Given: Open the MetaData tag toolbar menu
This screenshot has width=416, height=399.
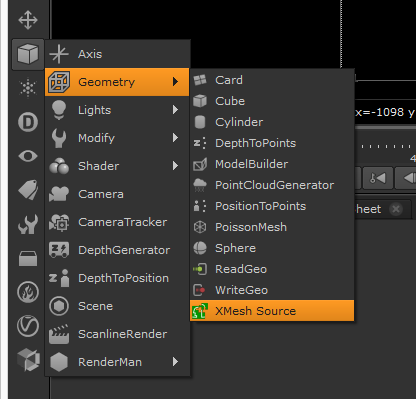Looking at the screenshot, I should [28, 190].
